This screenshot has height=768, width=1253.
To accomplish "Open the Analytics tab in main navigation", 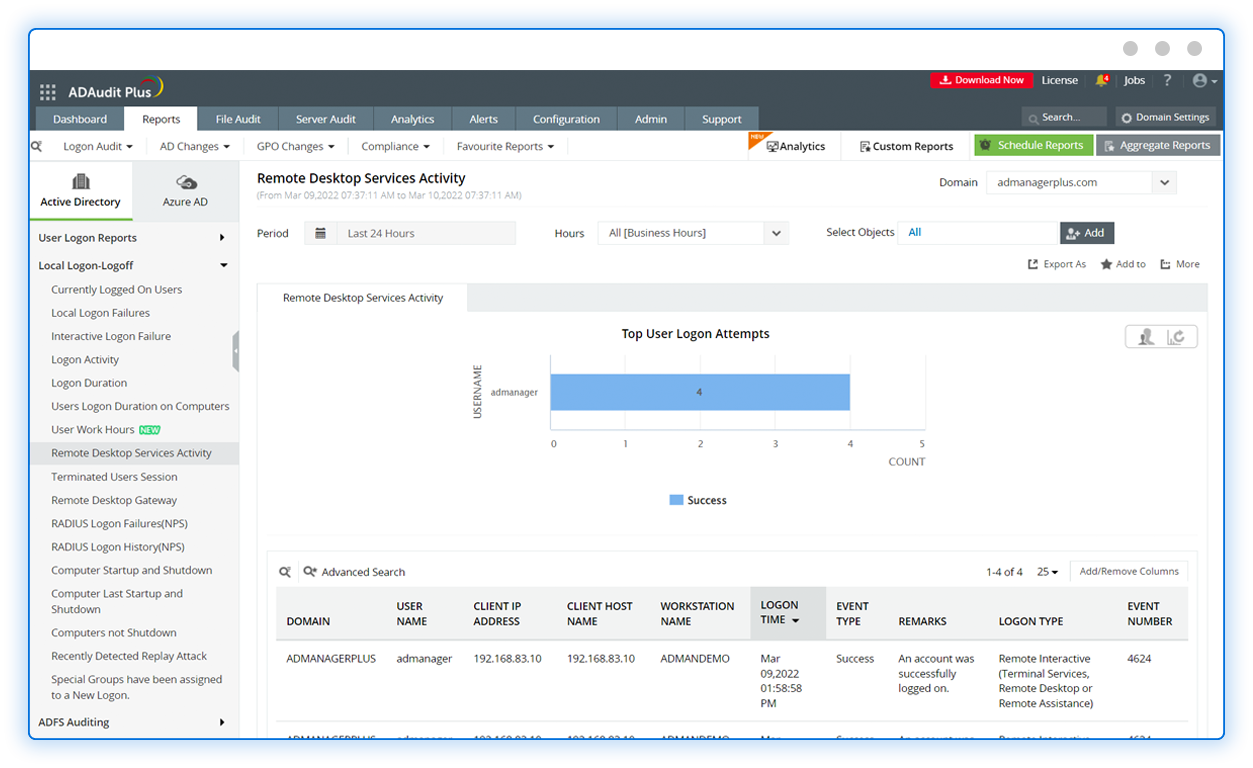I will click(x=413, y=119).
